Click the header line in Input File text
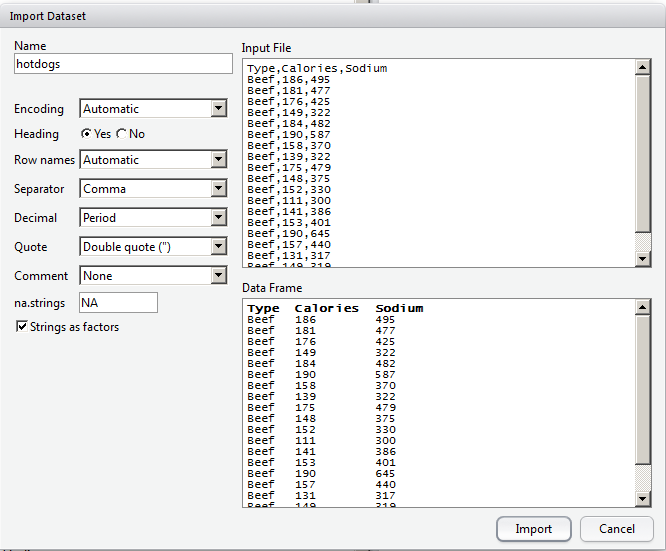 click(317, 69)
